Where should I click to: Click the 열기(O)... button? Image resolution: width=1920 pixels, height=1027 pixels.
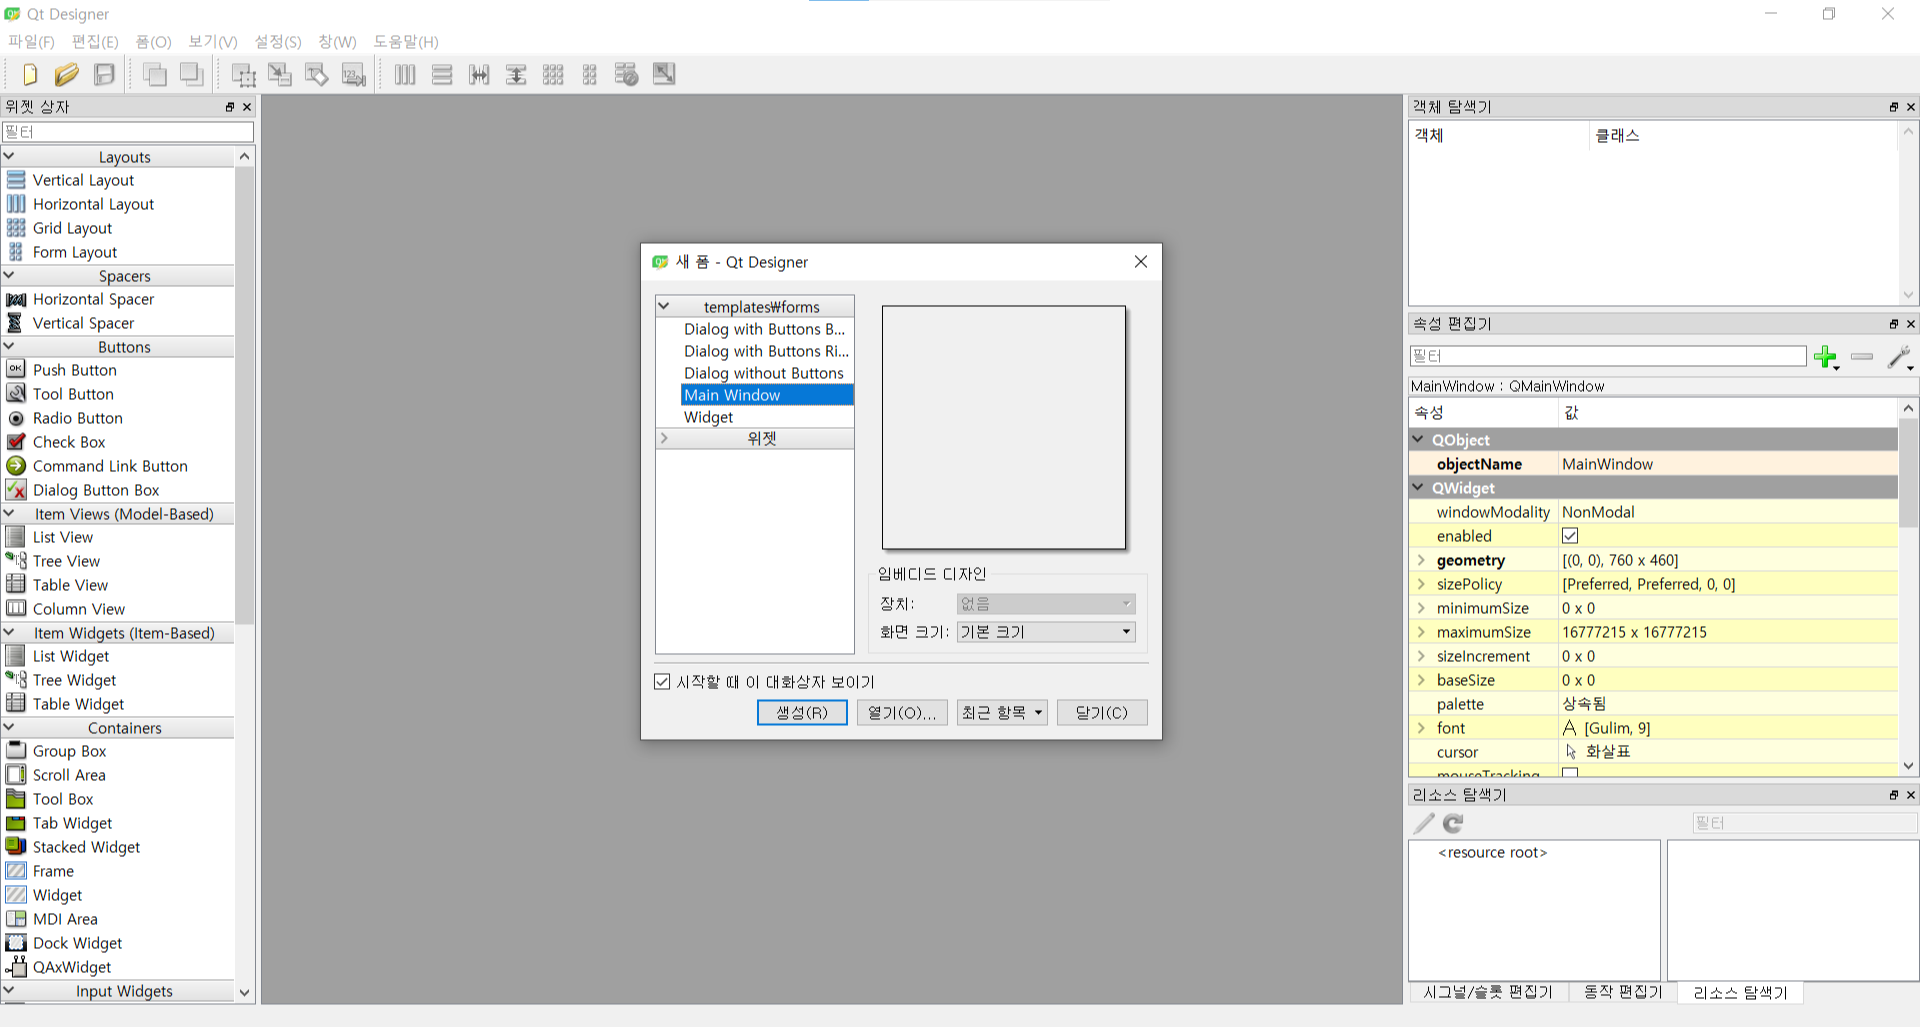click(902, 713)
